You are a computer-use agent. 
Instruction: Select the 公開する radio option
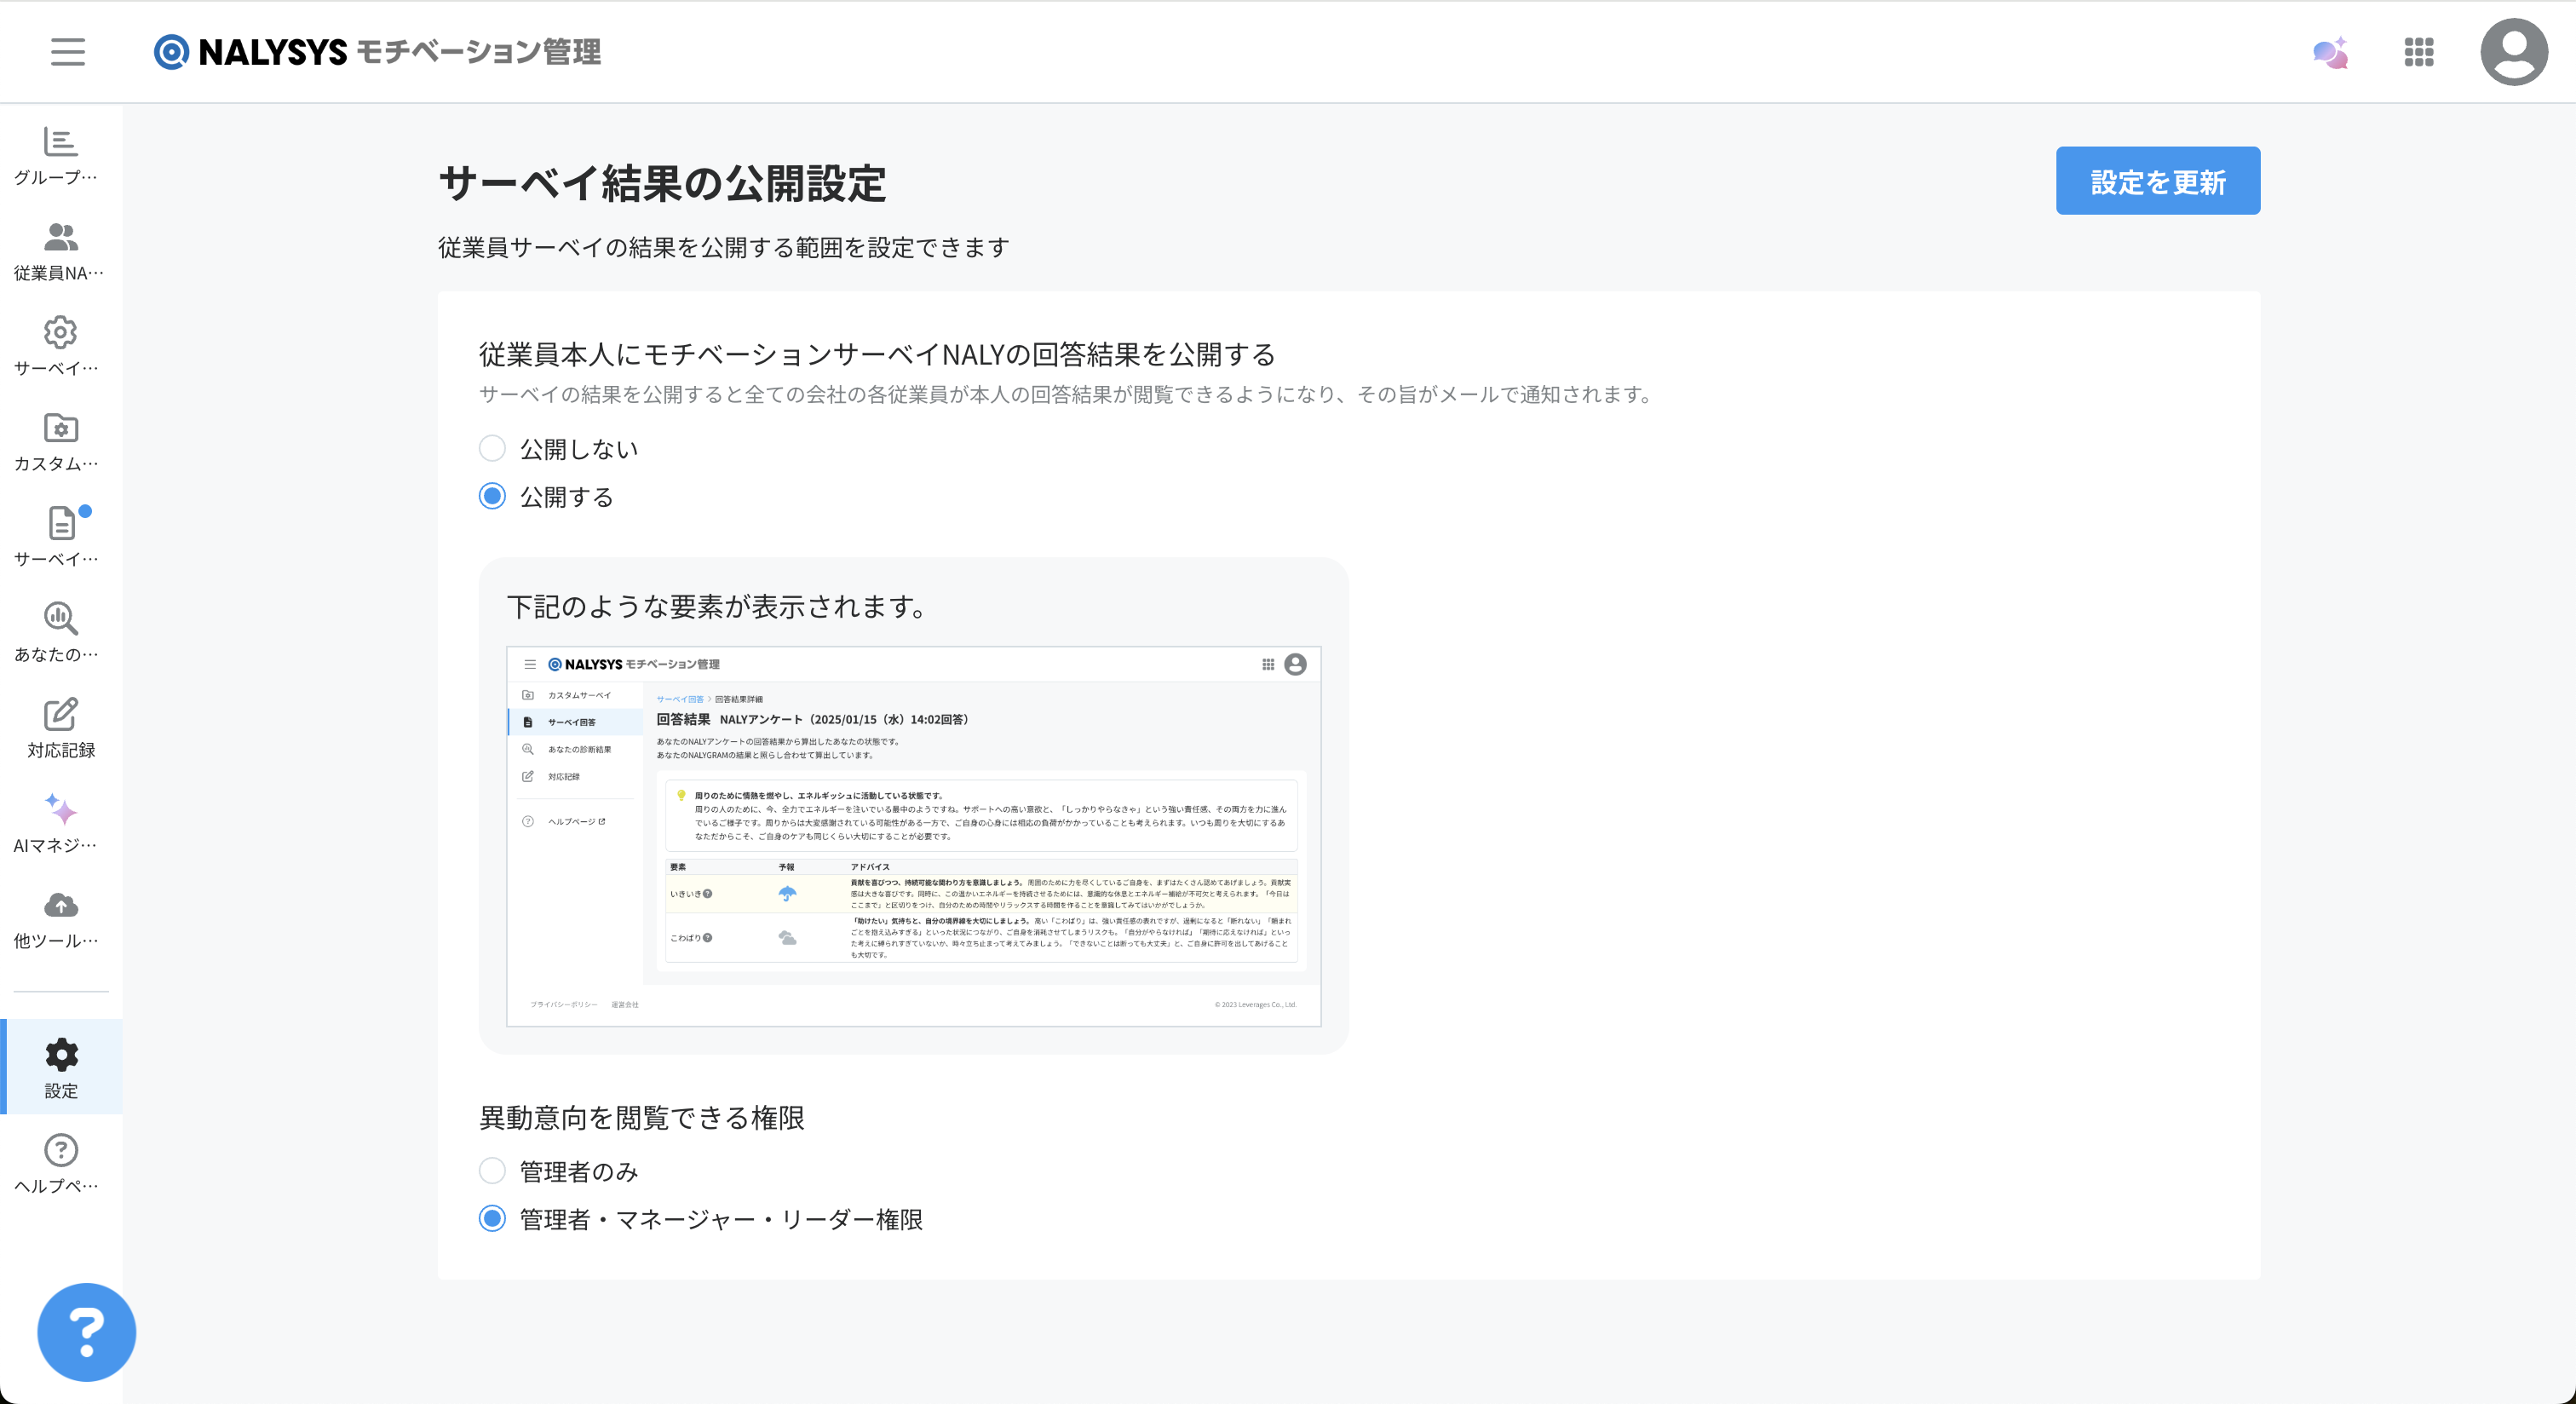(492, 496)
